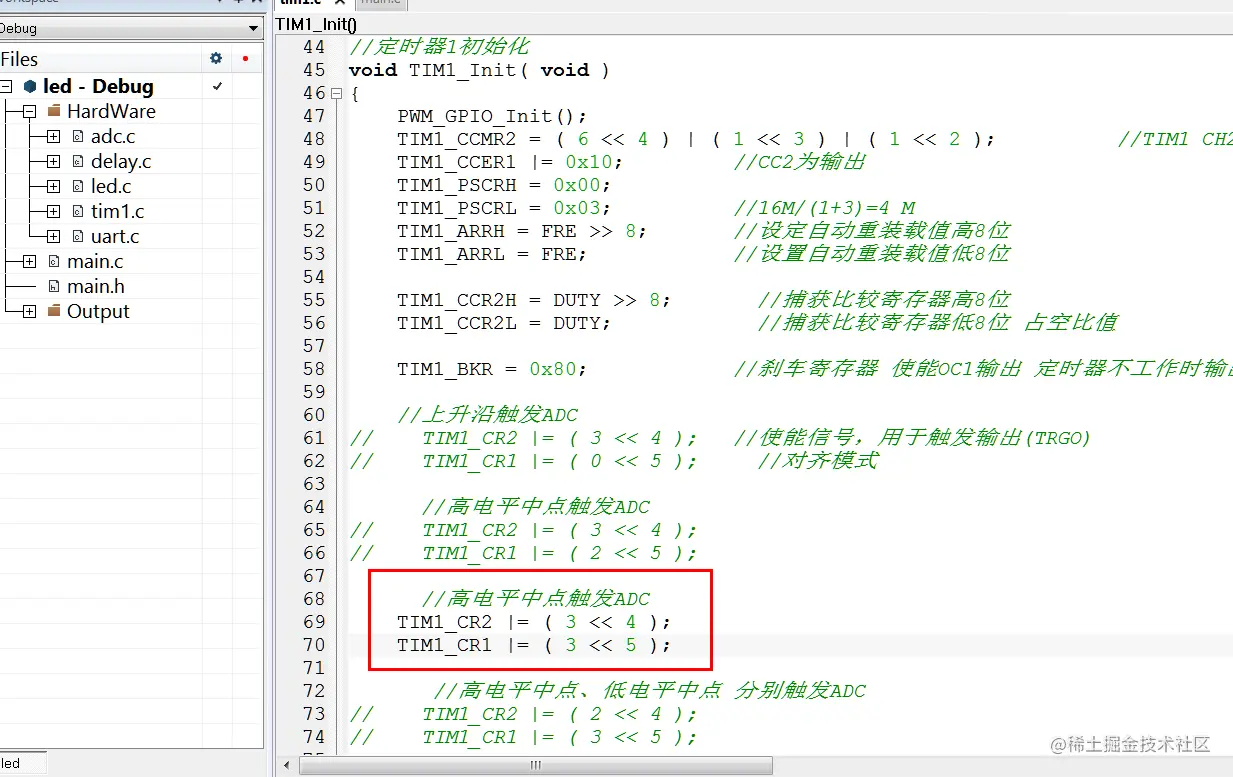Click the red dot column icon in Files header
The height and width of the screenshot is (777, 1233).
click(245, 59)
